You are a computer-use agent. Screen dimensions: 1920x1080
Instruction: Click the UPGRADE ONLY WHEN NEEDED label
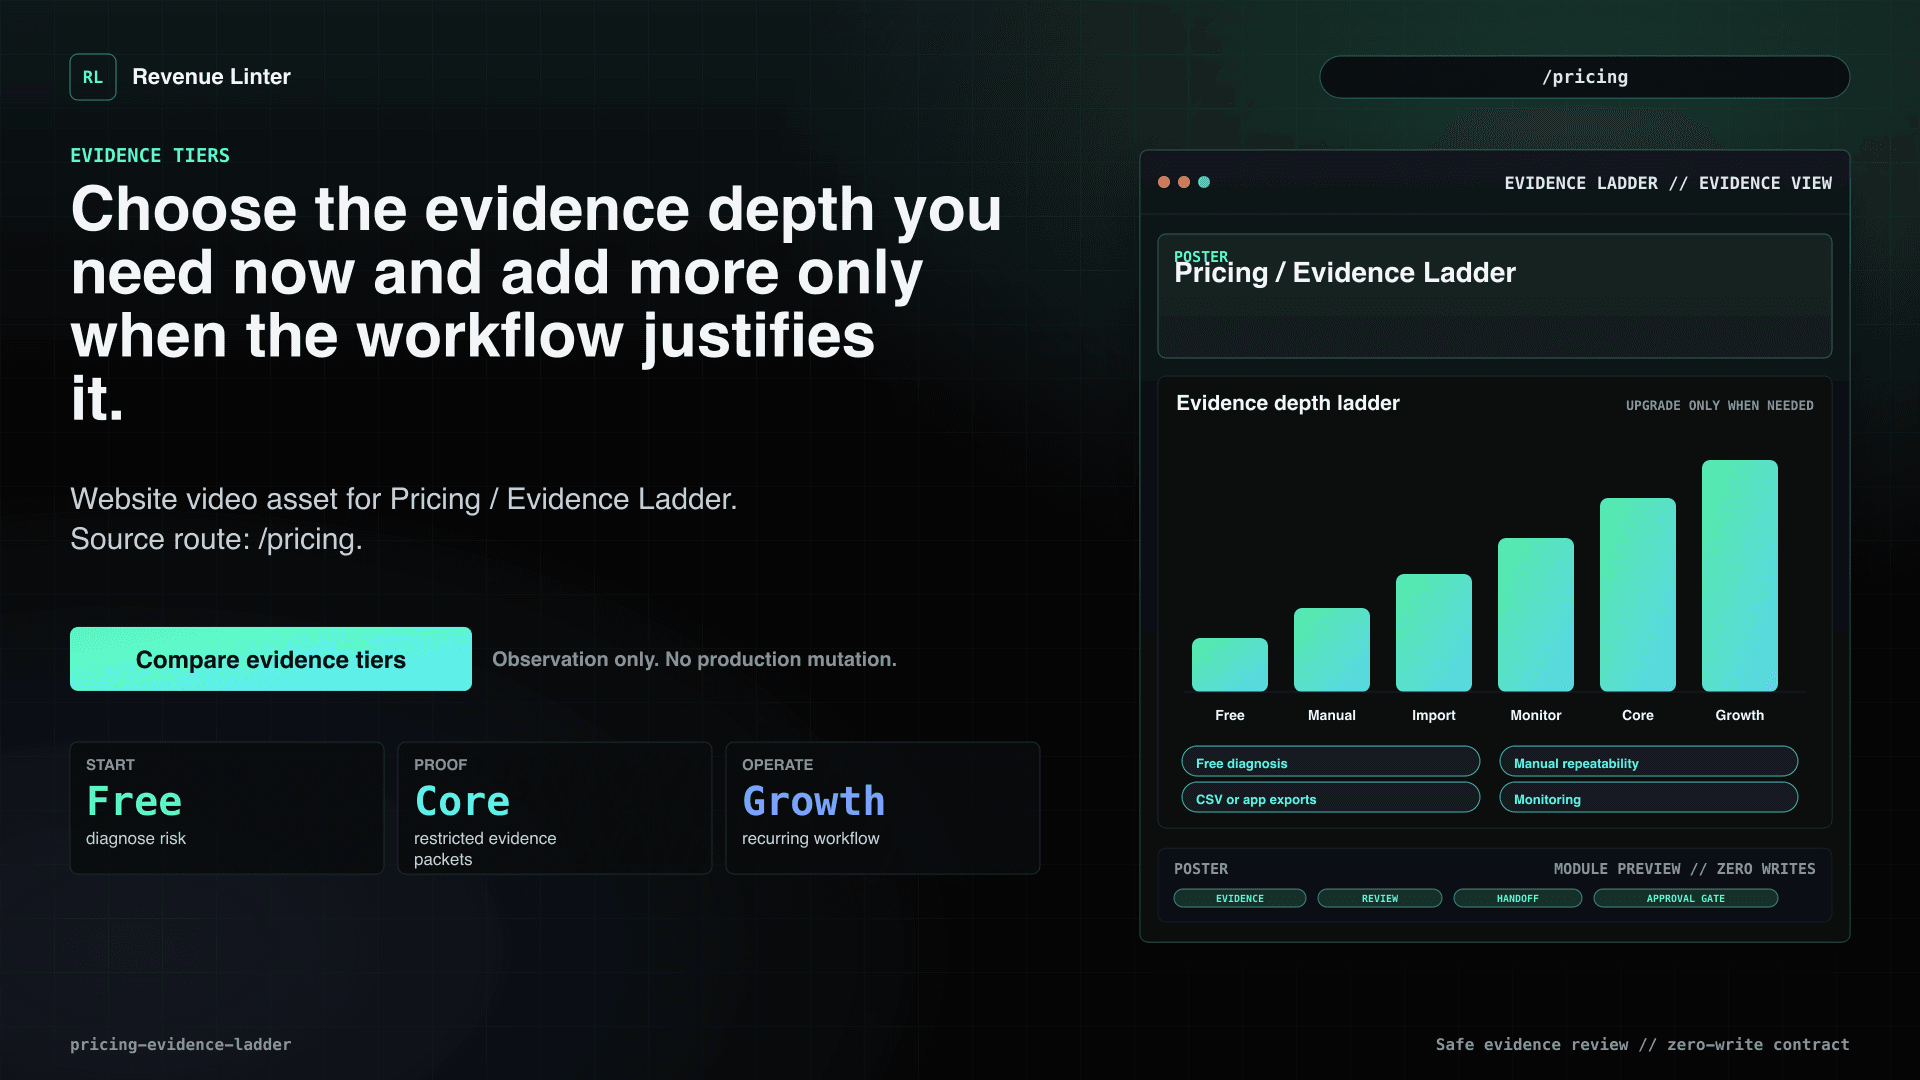point(1719,405)
